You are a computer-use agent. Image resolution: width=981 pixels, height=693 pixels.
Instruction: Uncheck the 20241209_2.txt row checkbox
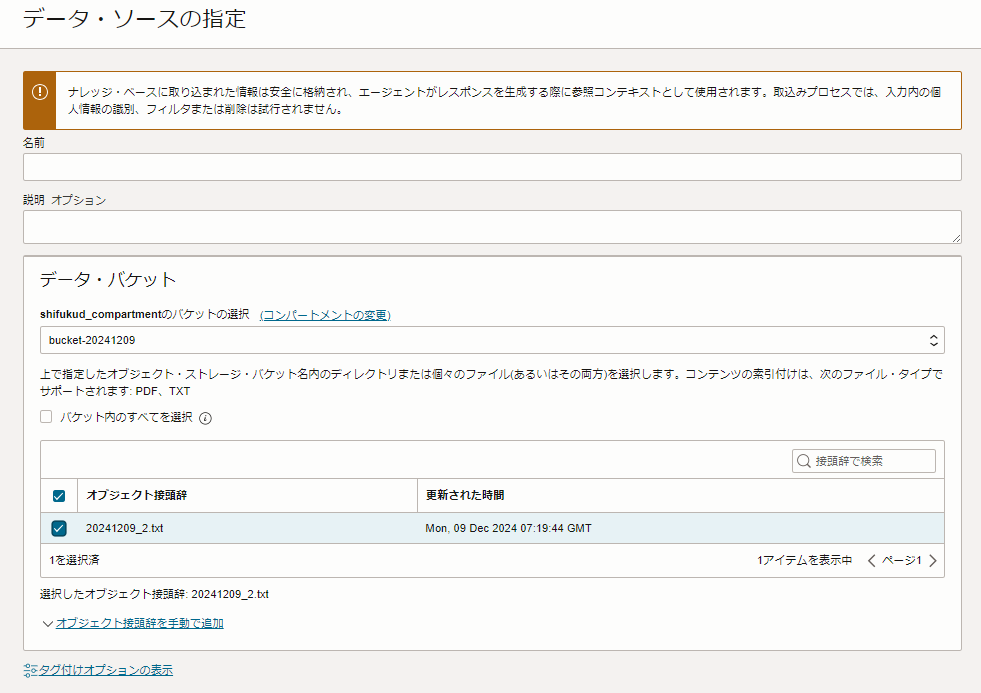(x=59, y=528)
